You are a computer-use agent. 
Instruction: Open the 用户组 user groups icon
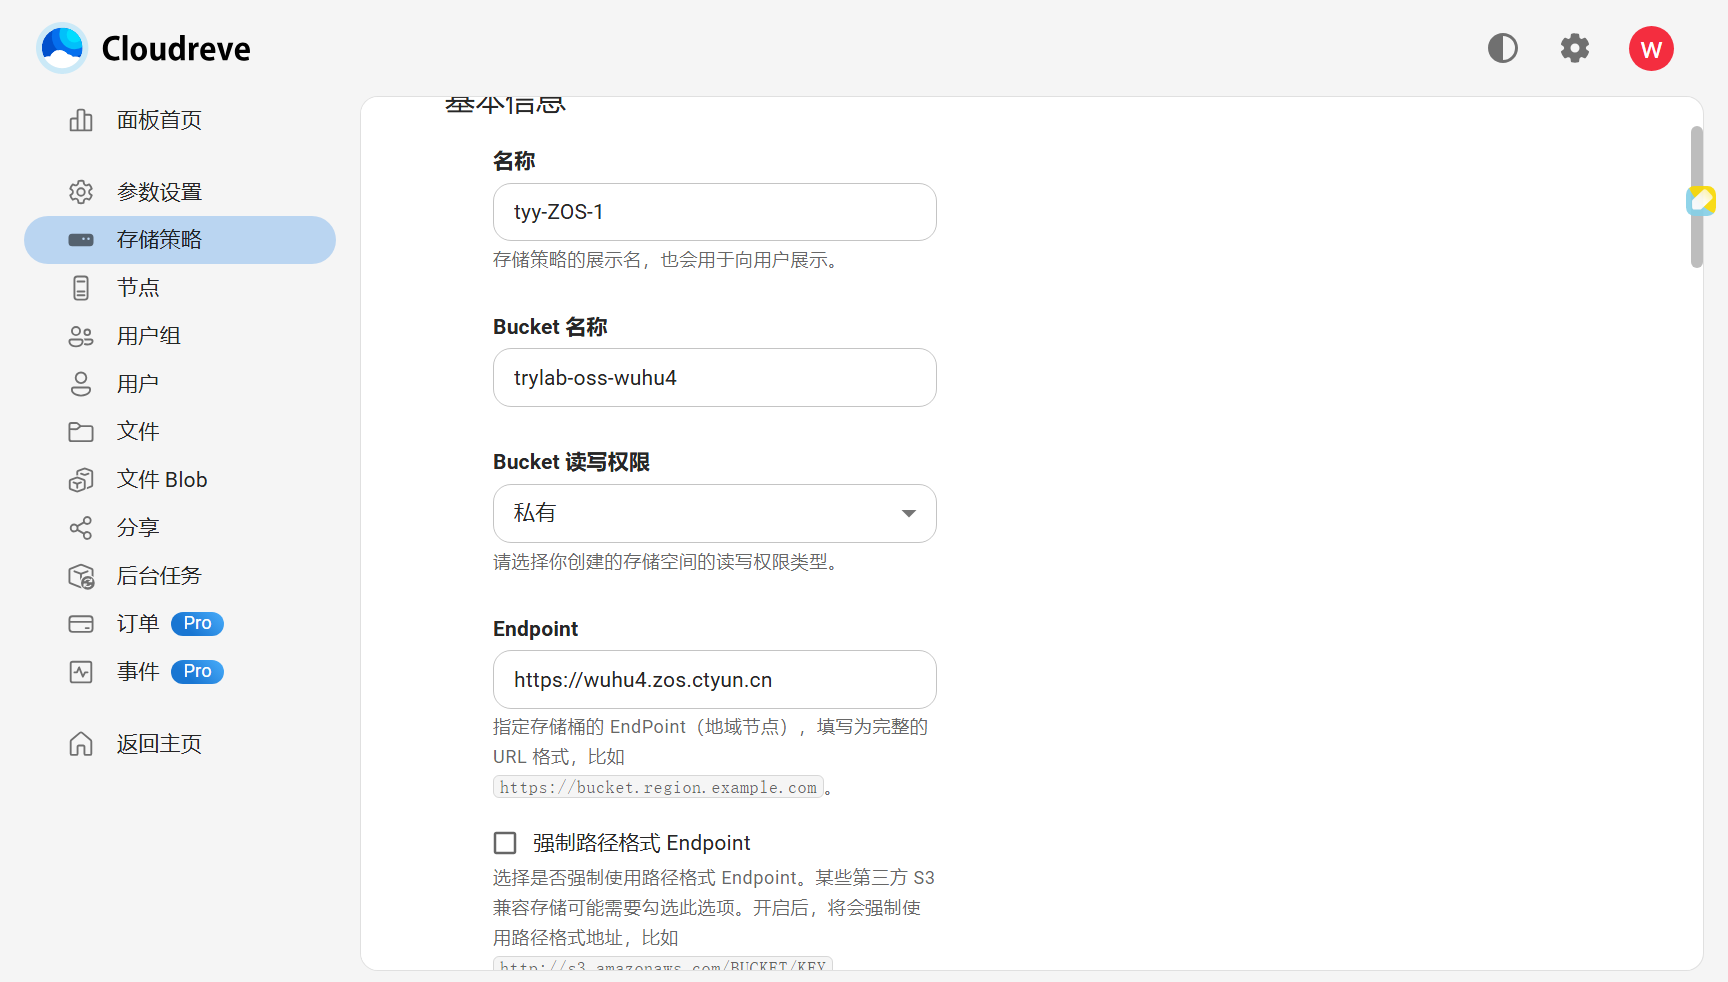coord(81,336)
